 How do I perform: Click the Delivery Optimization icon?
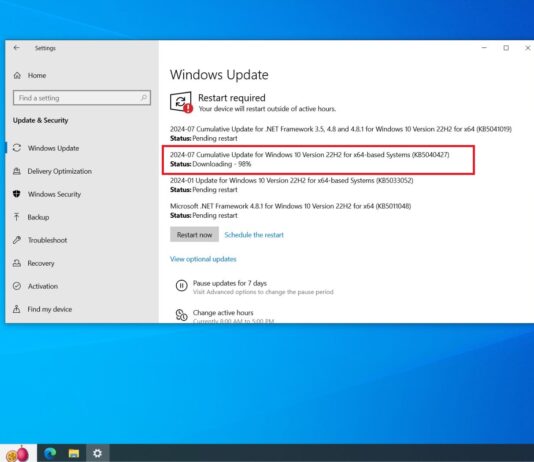(x=17, y=171)
